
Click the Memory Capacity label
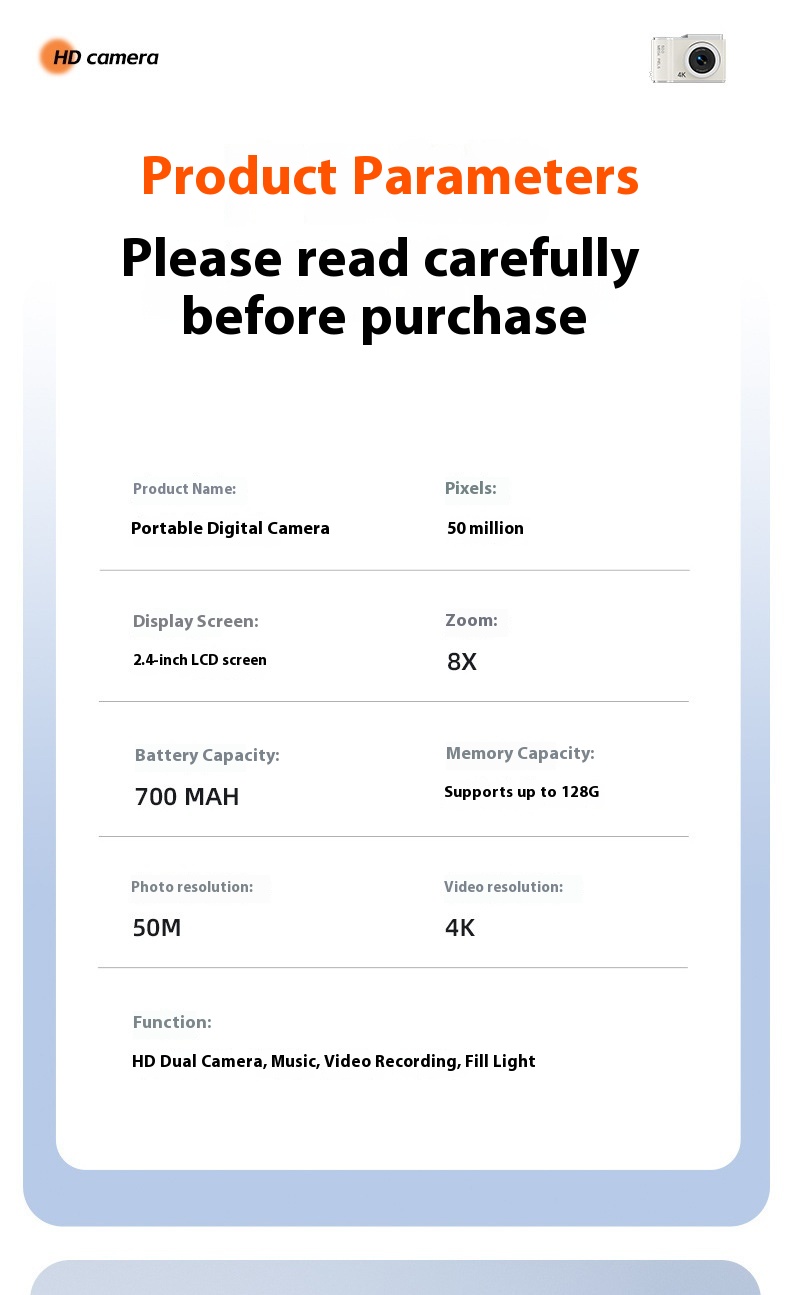tap(520, 753)
